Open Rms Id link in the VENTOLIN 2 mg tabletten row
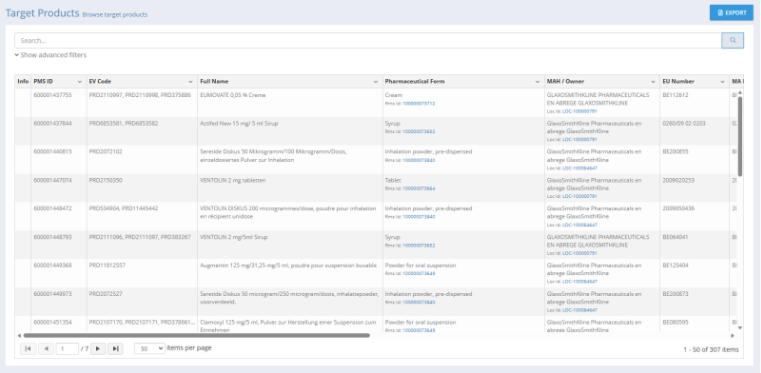 (418, 188)
